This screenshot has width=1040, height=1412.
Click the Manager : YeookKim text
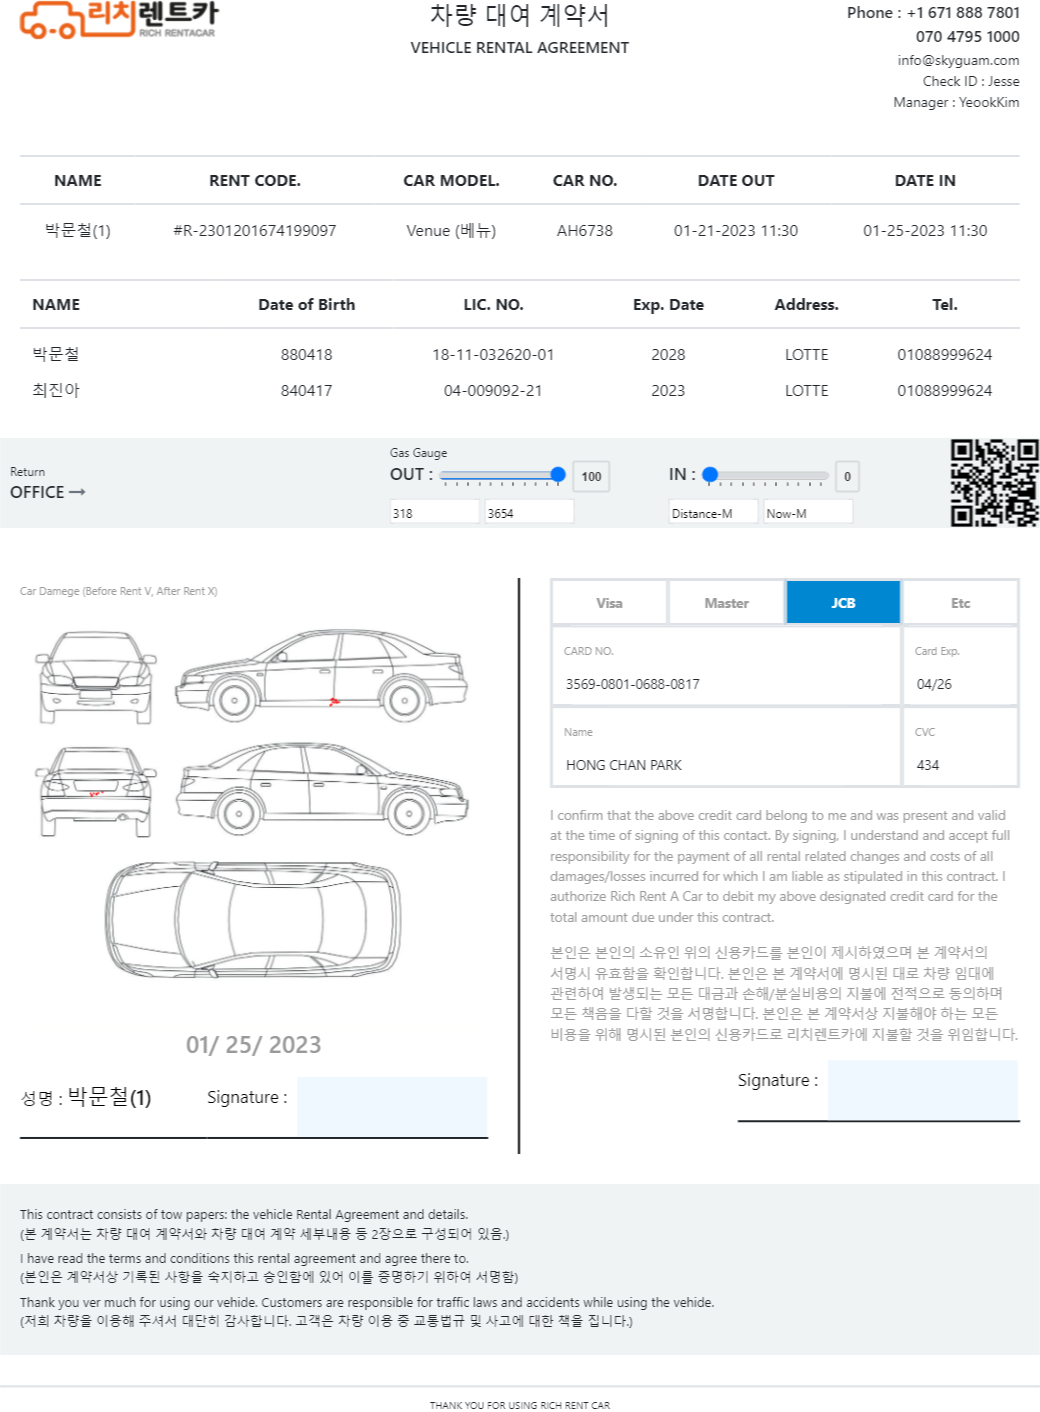click(x=956, y=102)
